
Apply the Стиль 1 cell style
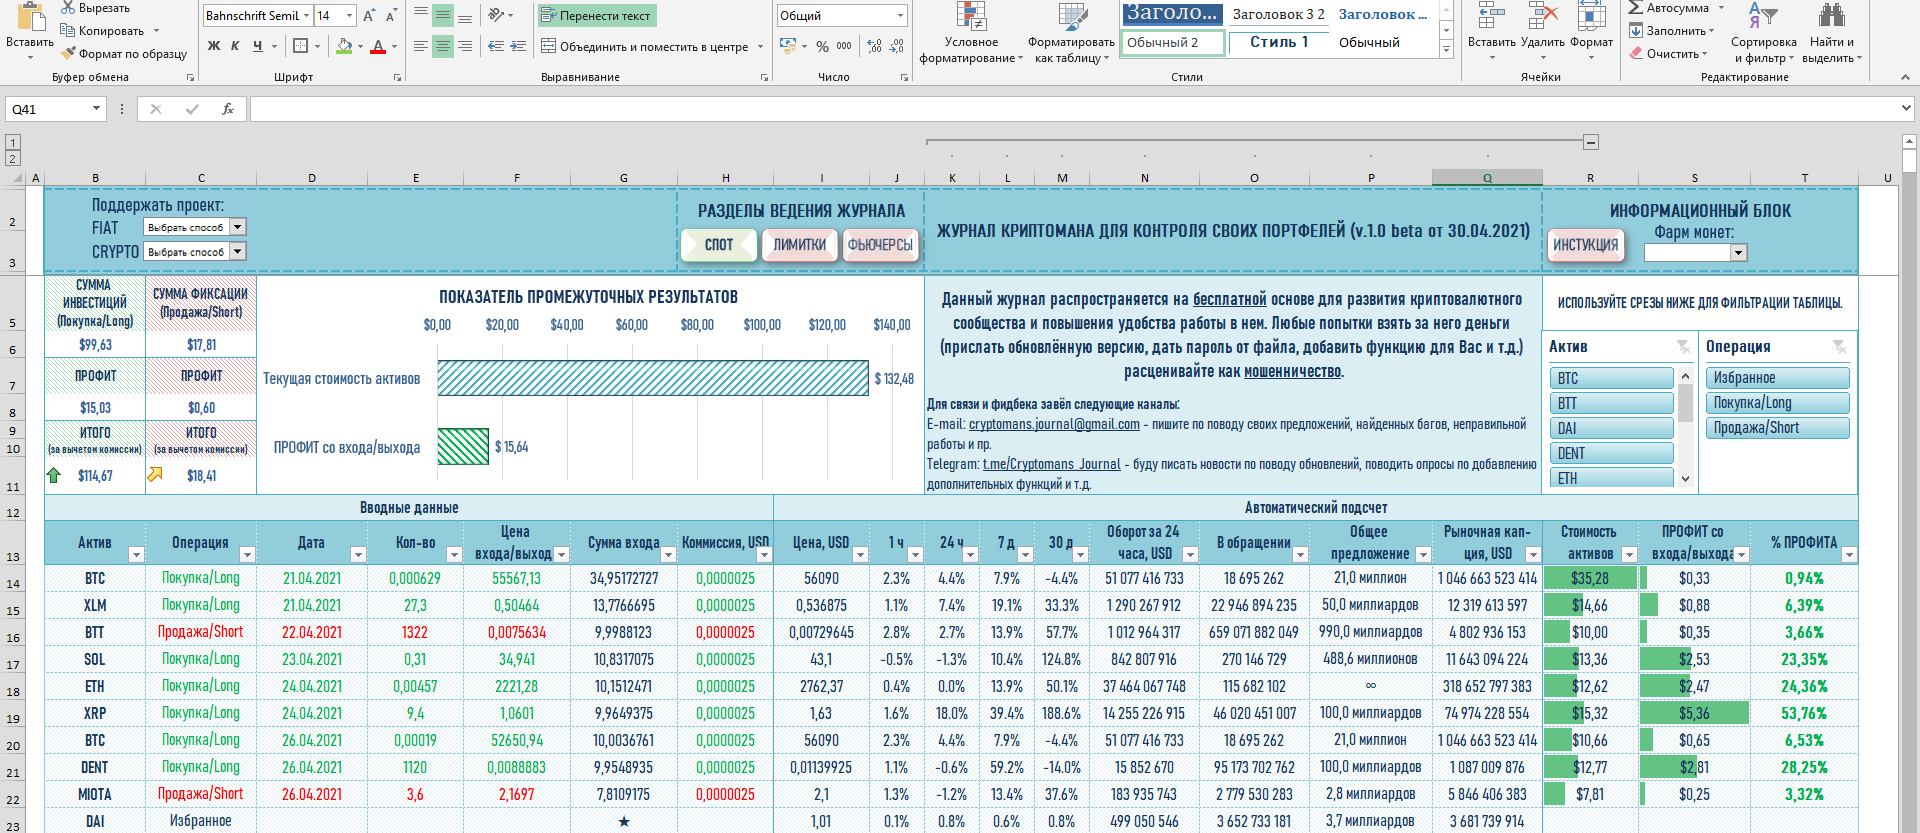(x=1279, y=42)
